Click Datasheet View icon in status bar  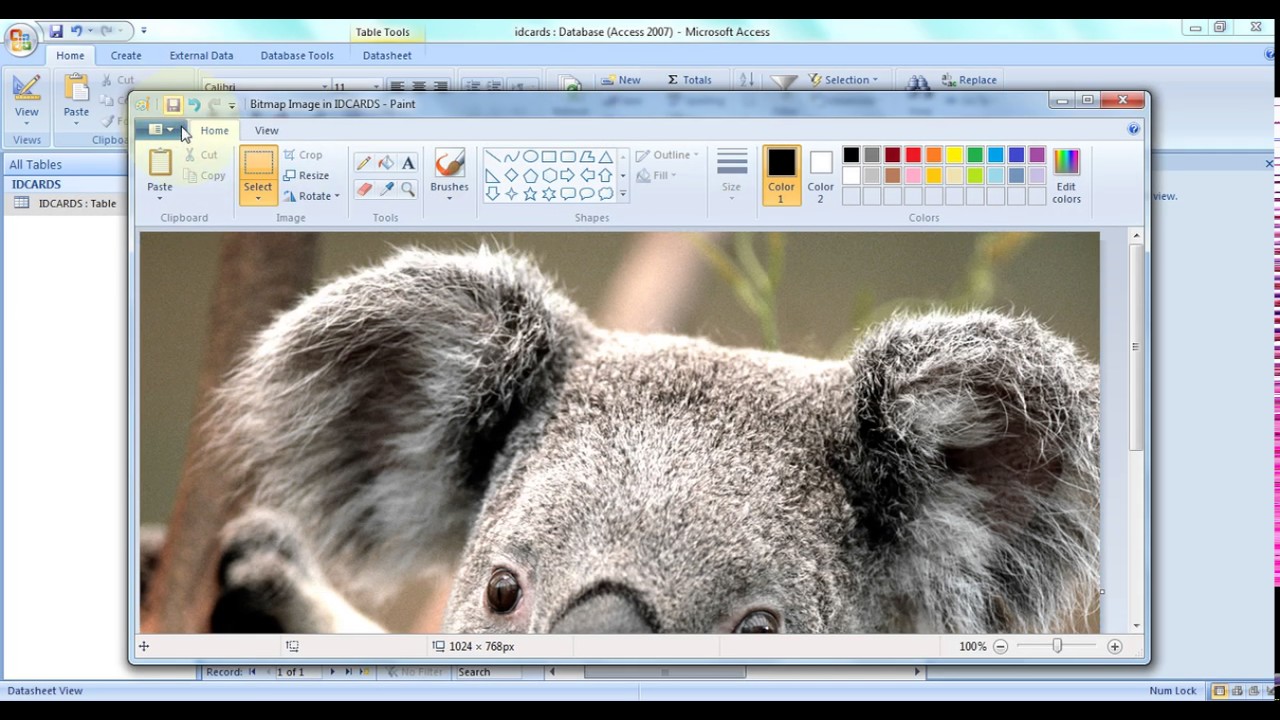[x=1220, y=691]
